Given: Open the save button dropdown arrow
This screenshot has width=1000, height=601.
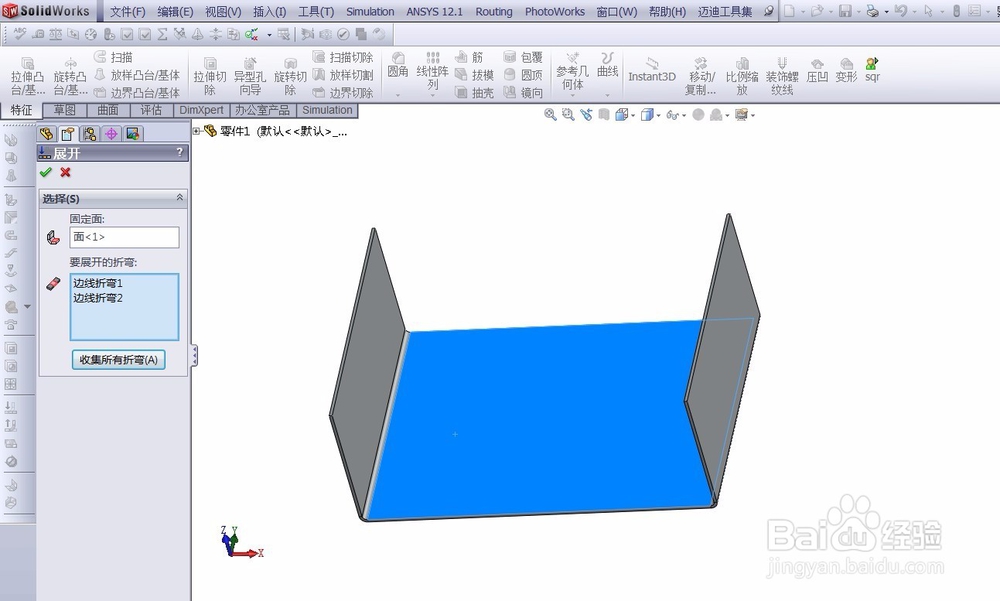Looking at the screenshot, I should (x=859, y=11).
